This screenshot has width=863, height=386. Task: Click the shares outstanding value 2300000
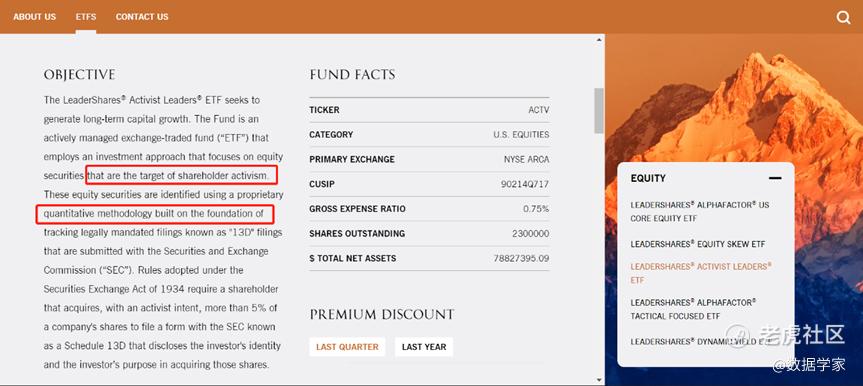[531, 233]
